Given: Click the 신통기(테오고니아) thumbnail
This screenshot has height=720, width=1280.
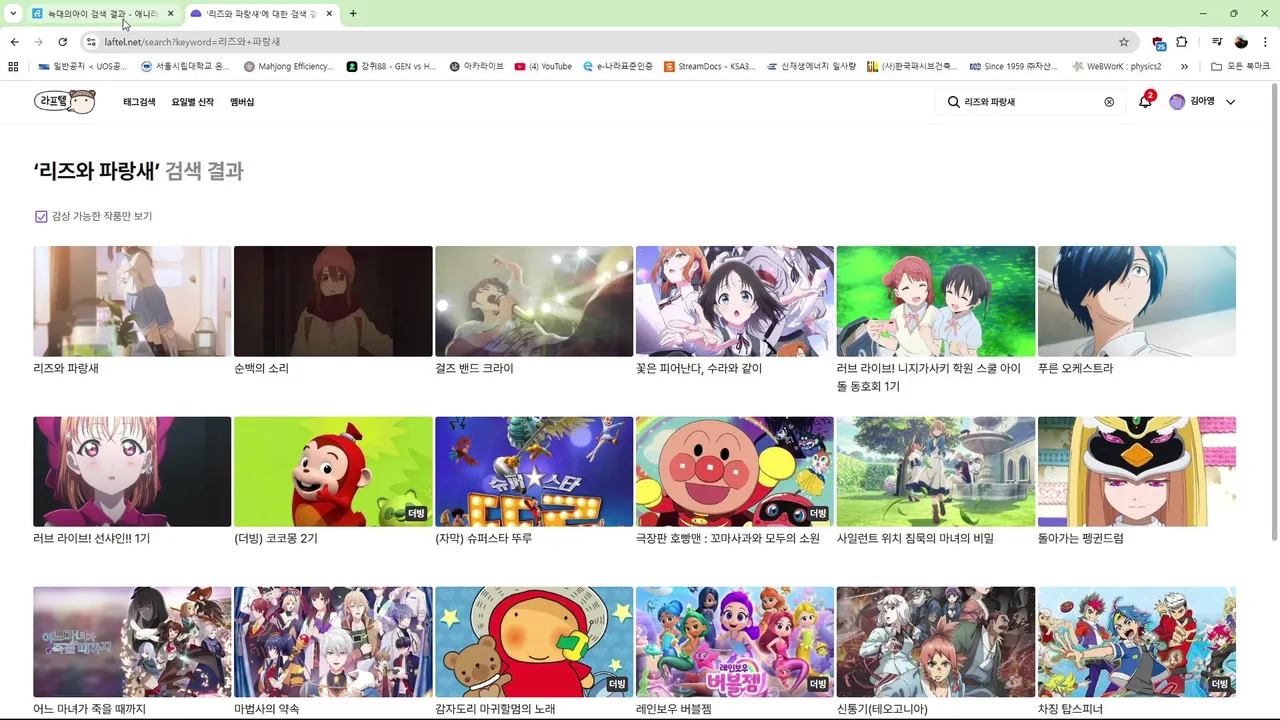Looking at the screenshot, I should click(x=936, y=642).
